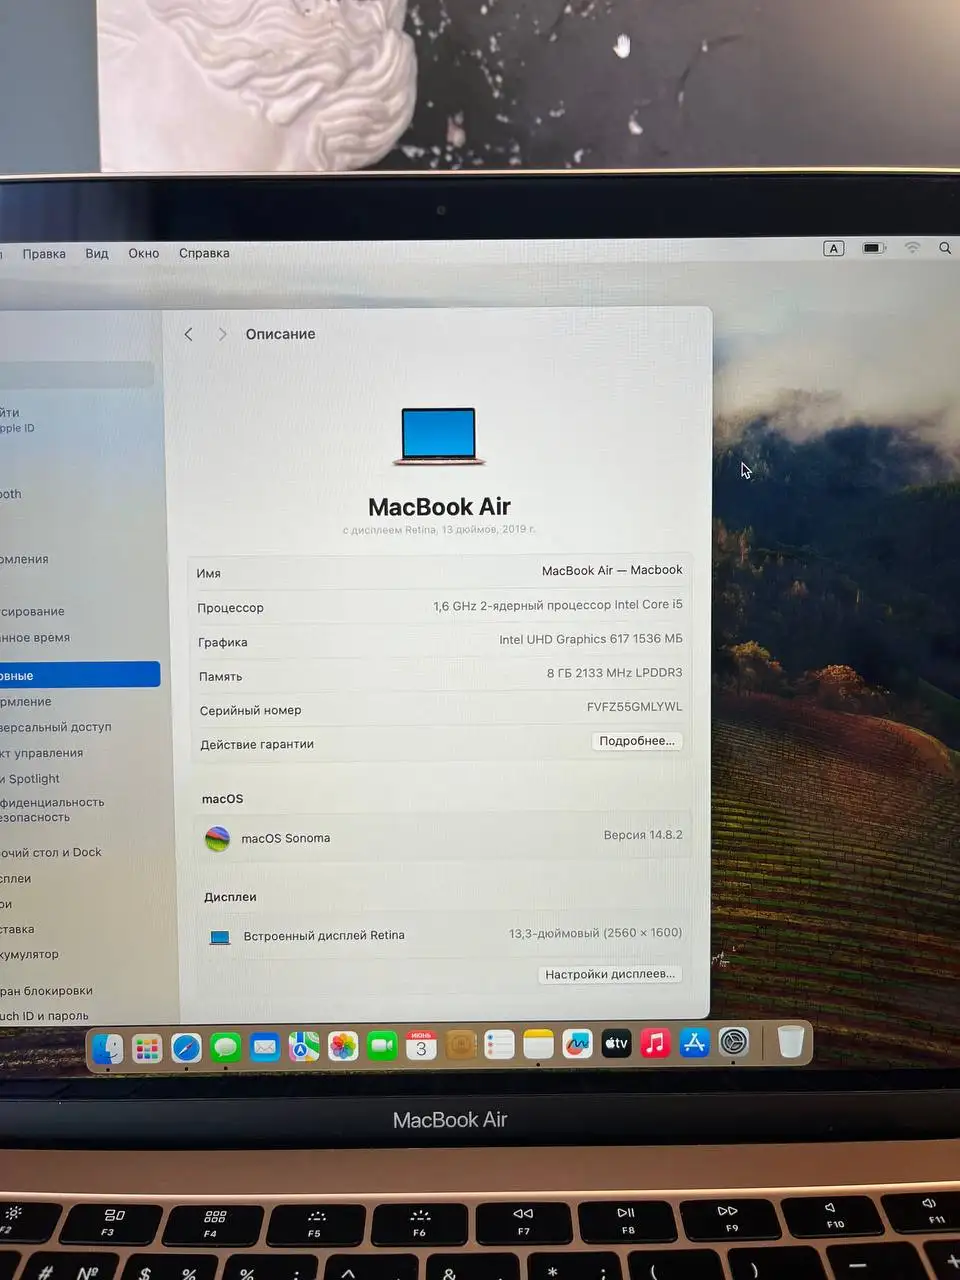
Task: Click the 'Встроенный дисплей Retina' row label
Action: click(x=324, y=936)
